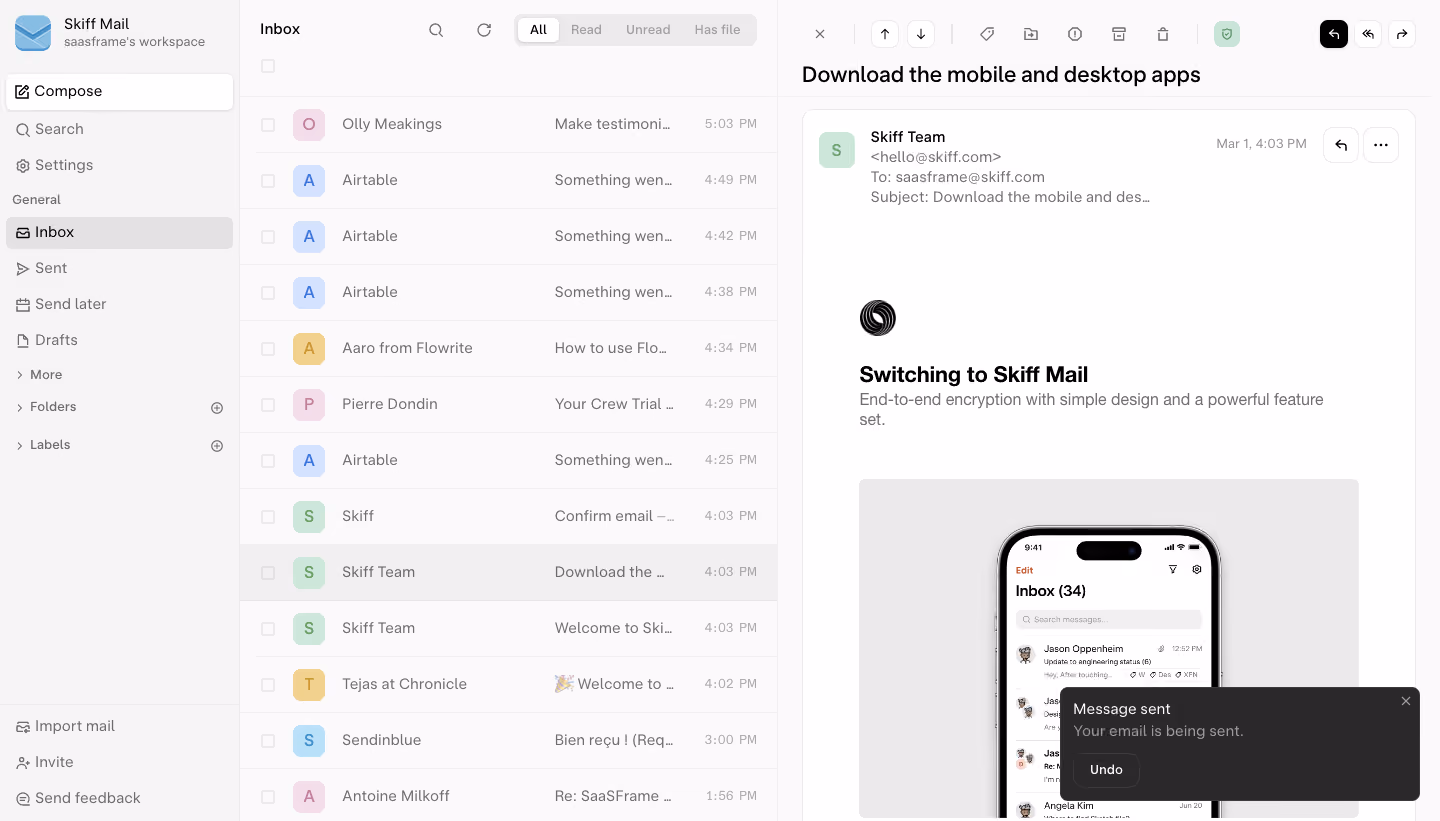1440x821 pixels.
Task: Select the Aaro from Flowrite email checkbox
Action: [268, 349]
